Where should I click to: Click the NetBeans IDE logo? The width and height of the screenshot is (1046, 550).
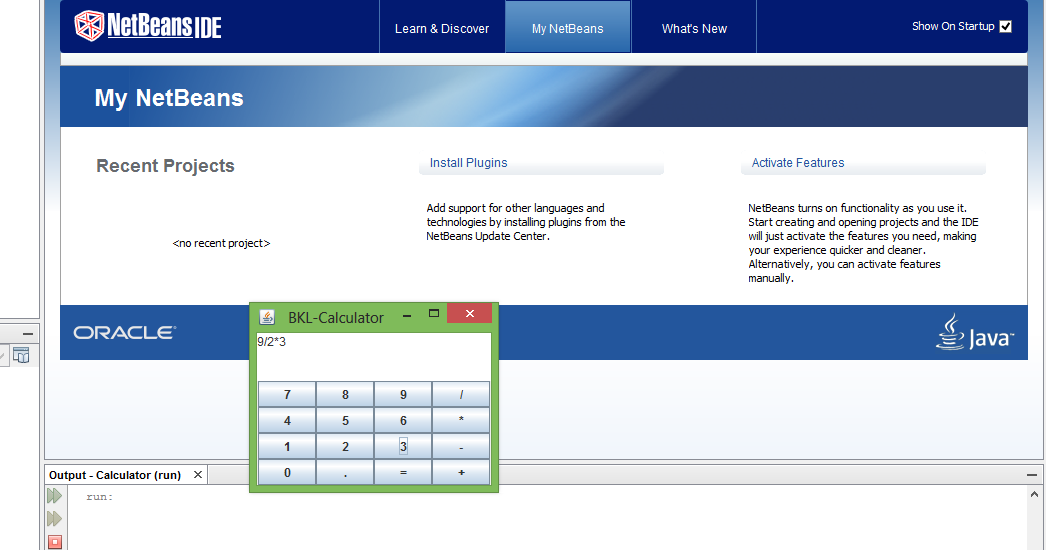[x=147, y=26]
